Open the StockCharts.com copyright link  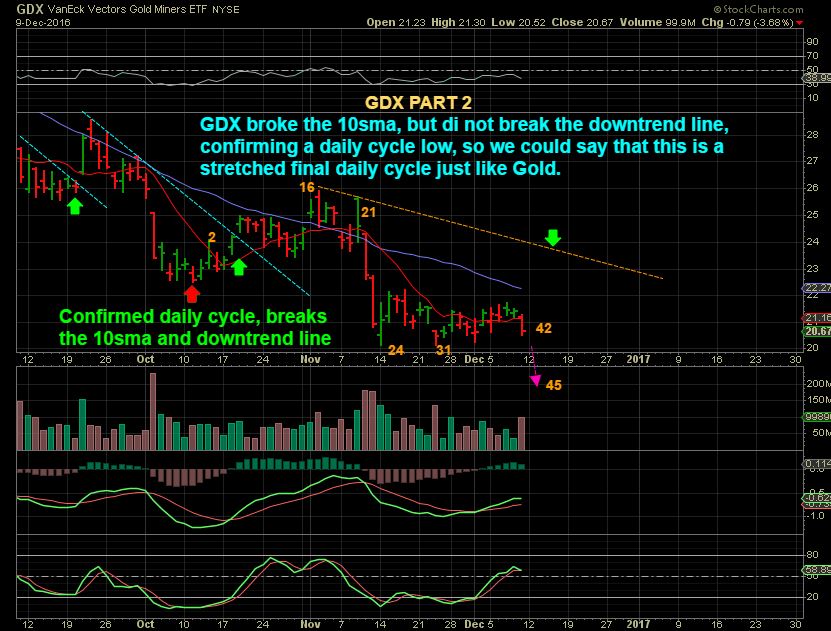point(758,9)
